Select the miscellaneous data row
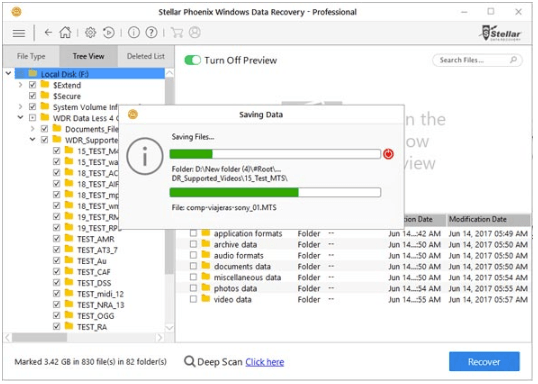 353,277
